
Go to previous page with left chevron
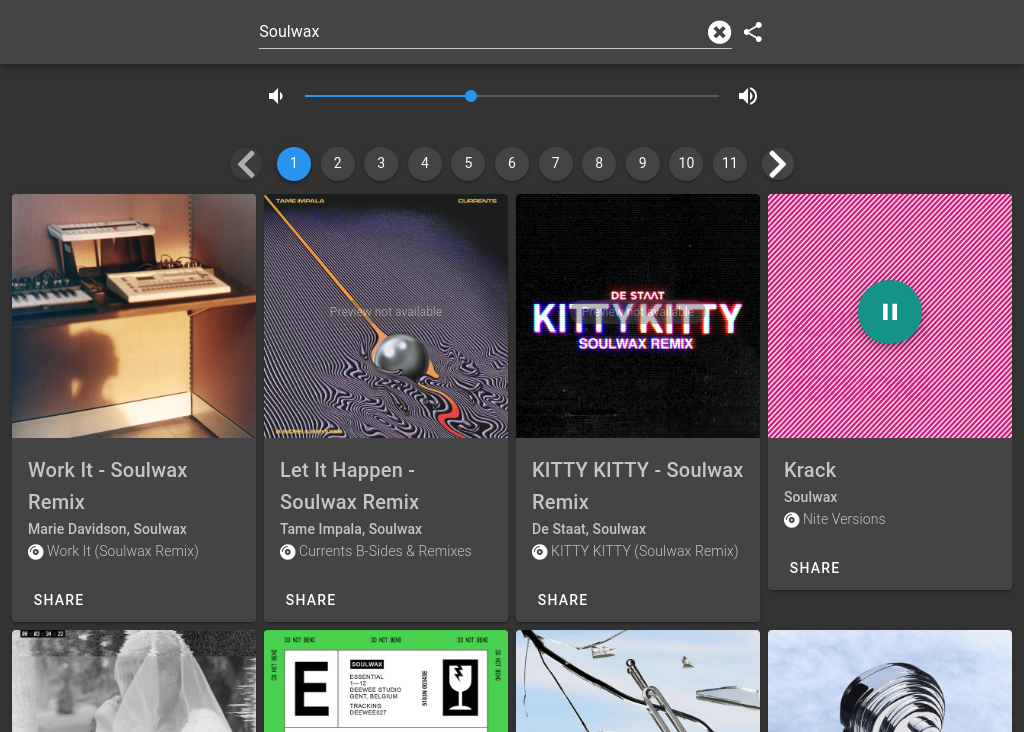[x=246, y=163]
